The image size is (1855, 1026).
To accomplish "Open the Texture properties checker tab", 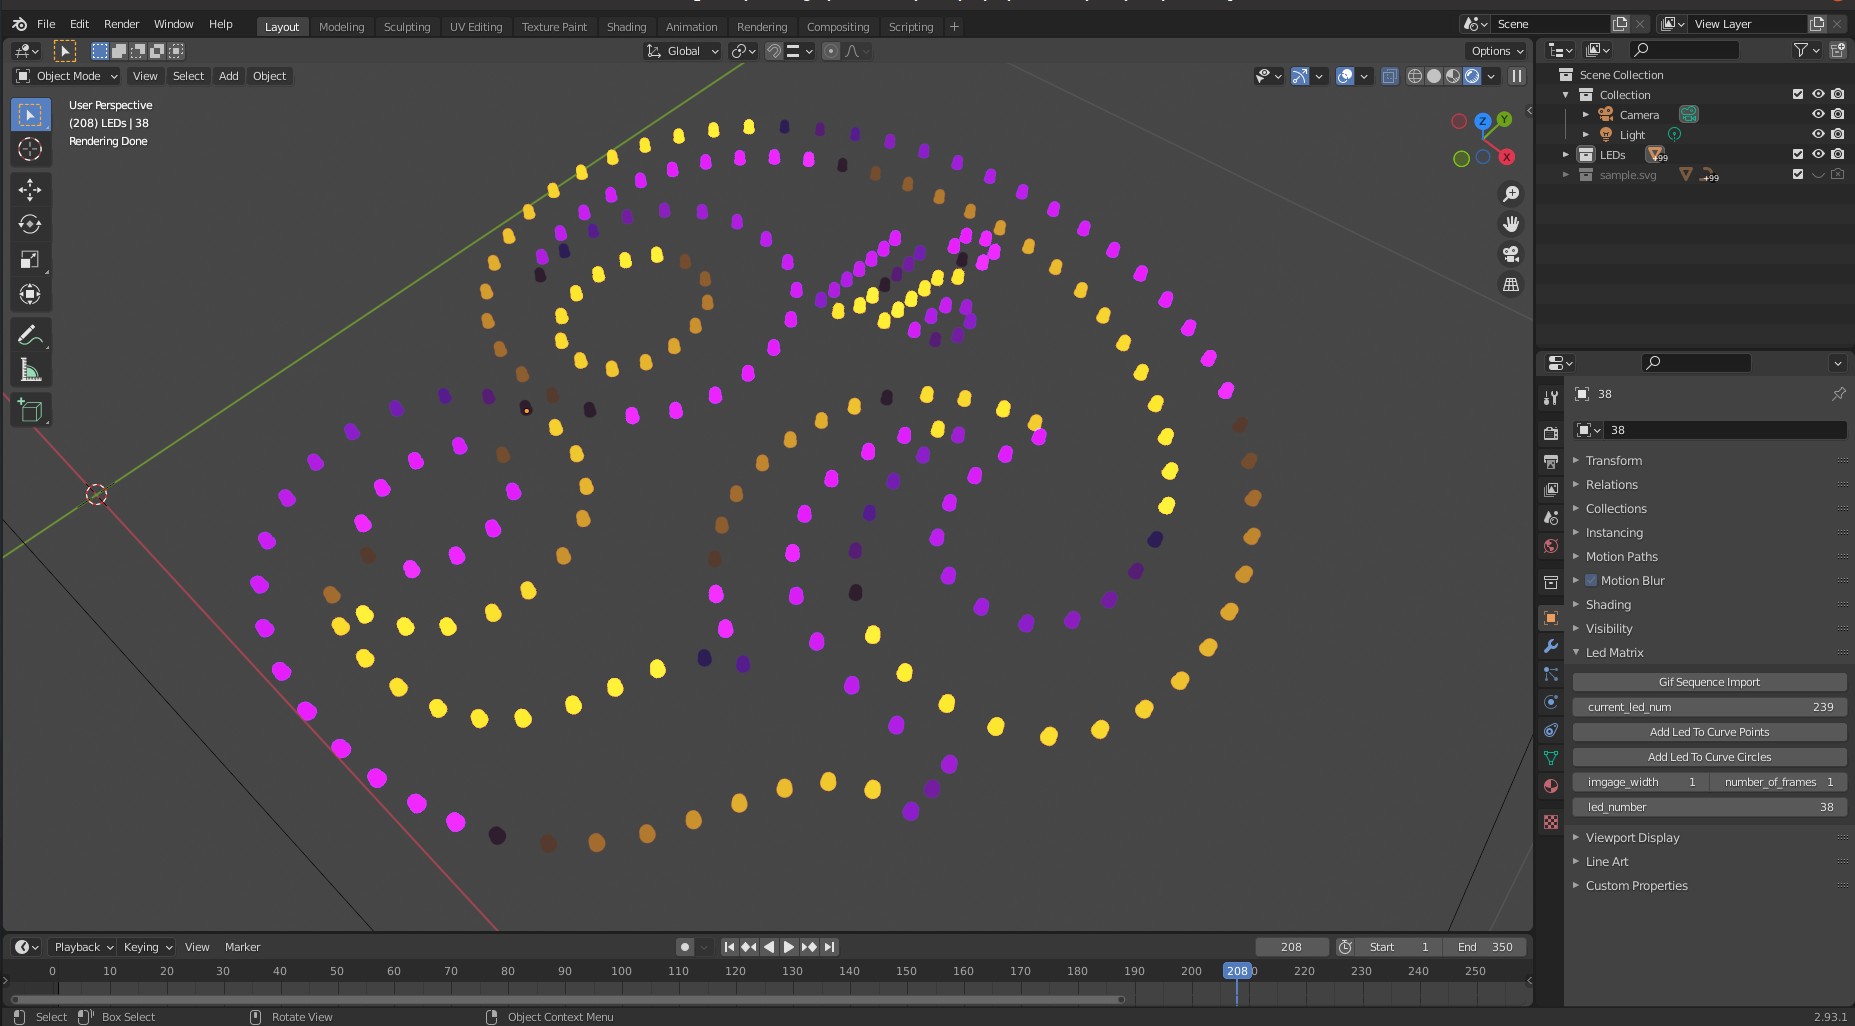I will pyautogui.click(x=1551, y=822).
